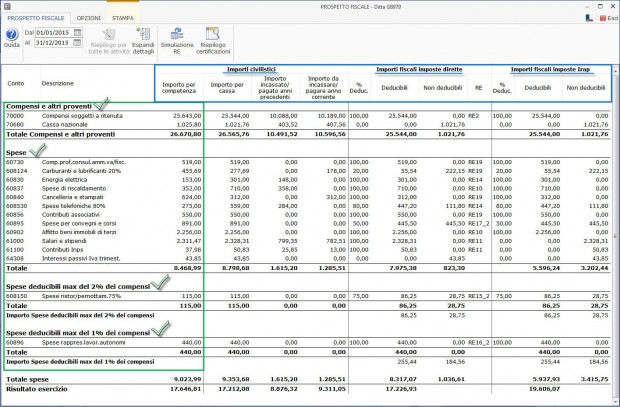Screen dimensions: 620x407
Task: Select row 60895 Spese per convegni e corsi
Action: coord(308,223)
